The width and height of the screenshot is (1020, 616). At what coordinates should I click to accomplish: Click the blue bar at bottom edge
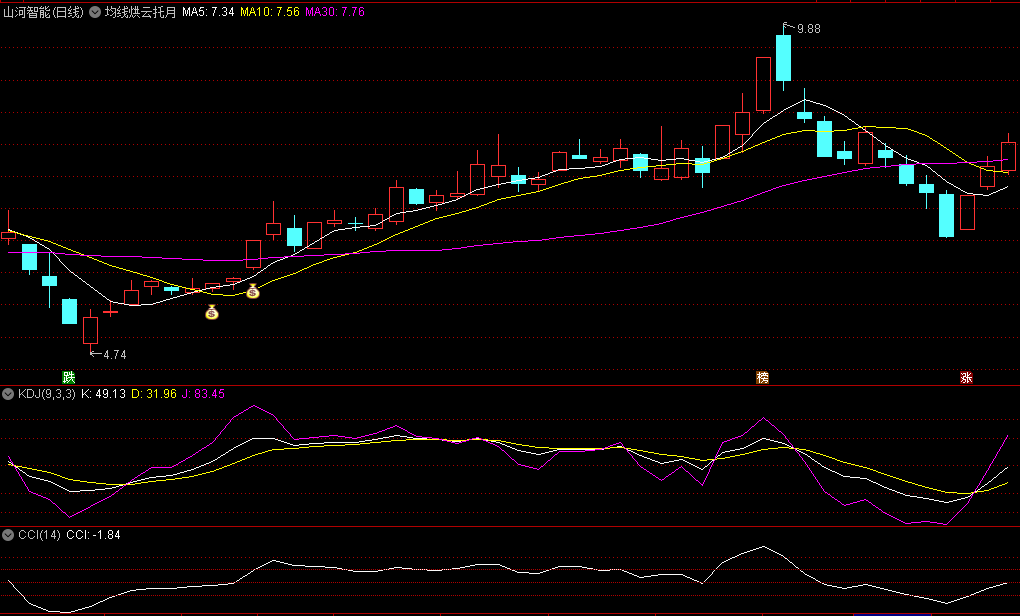(891, 613)
